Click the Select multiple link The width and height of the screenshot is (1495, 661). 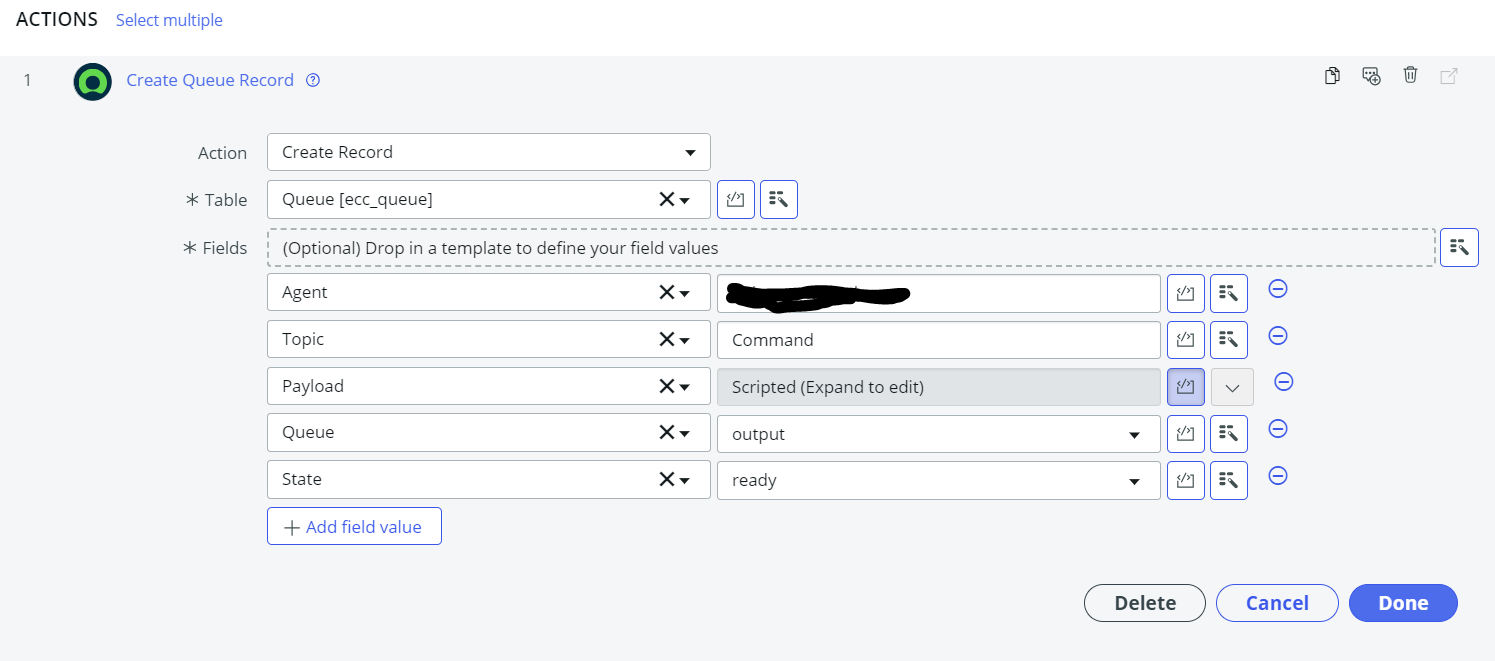click(x=169, y=20)
